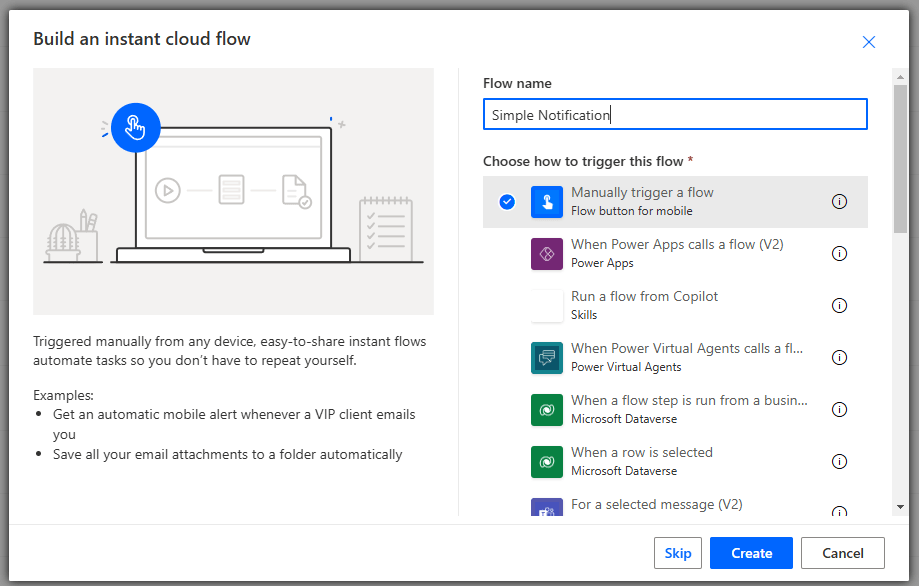Click the Flow button for mobile icon
Viewport: 919px width, 586px height.
(x=547, y=202)
